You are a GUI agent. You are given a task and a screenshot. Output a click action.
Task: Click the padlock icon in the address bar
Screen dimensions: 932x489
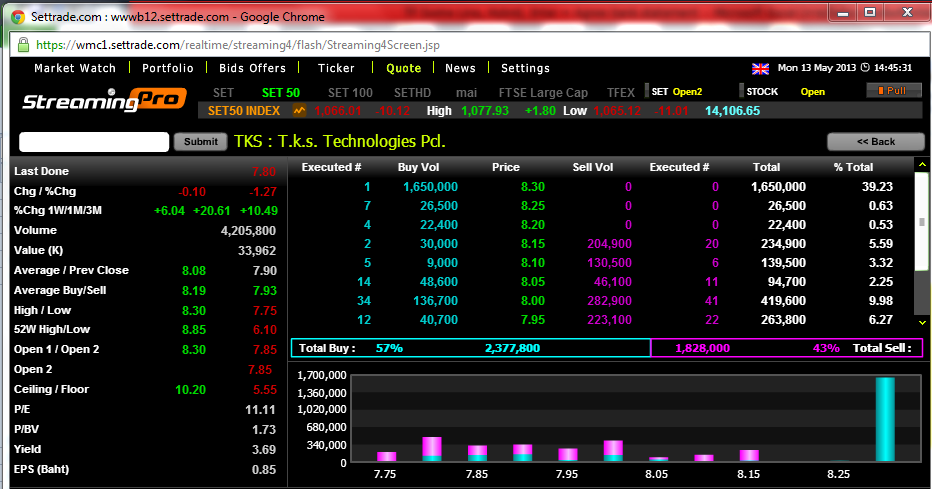[23, 45]
